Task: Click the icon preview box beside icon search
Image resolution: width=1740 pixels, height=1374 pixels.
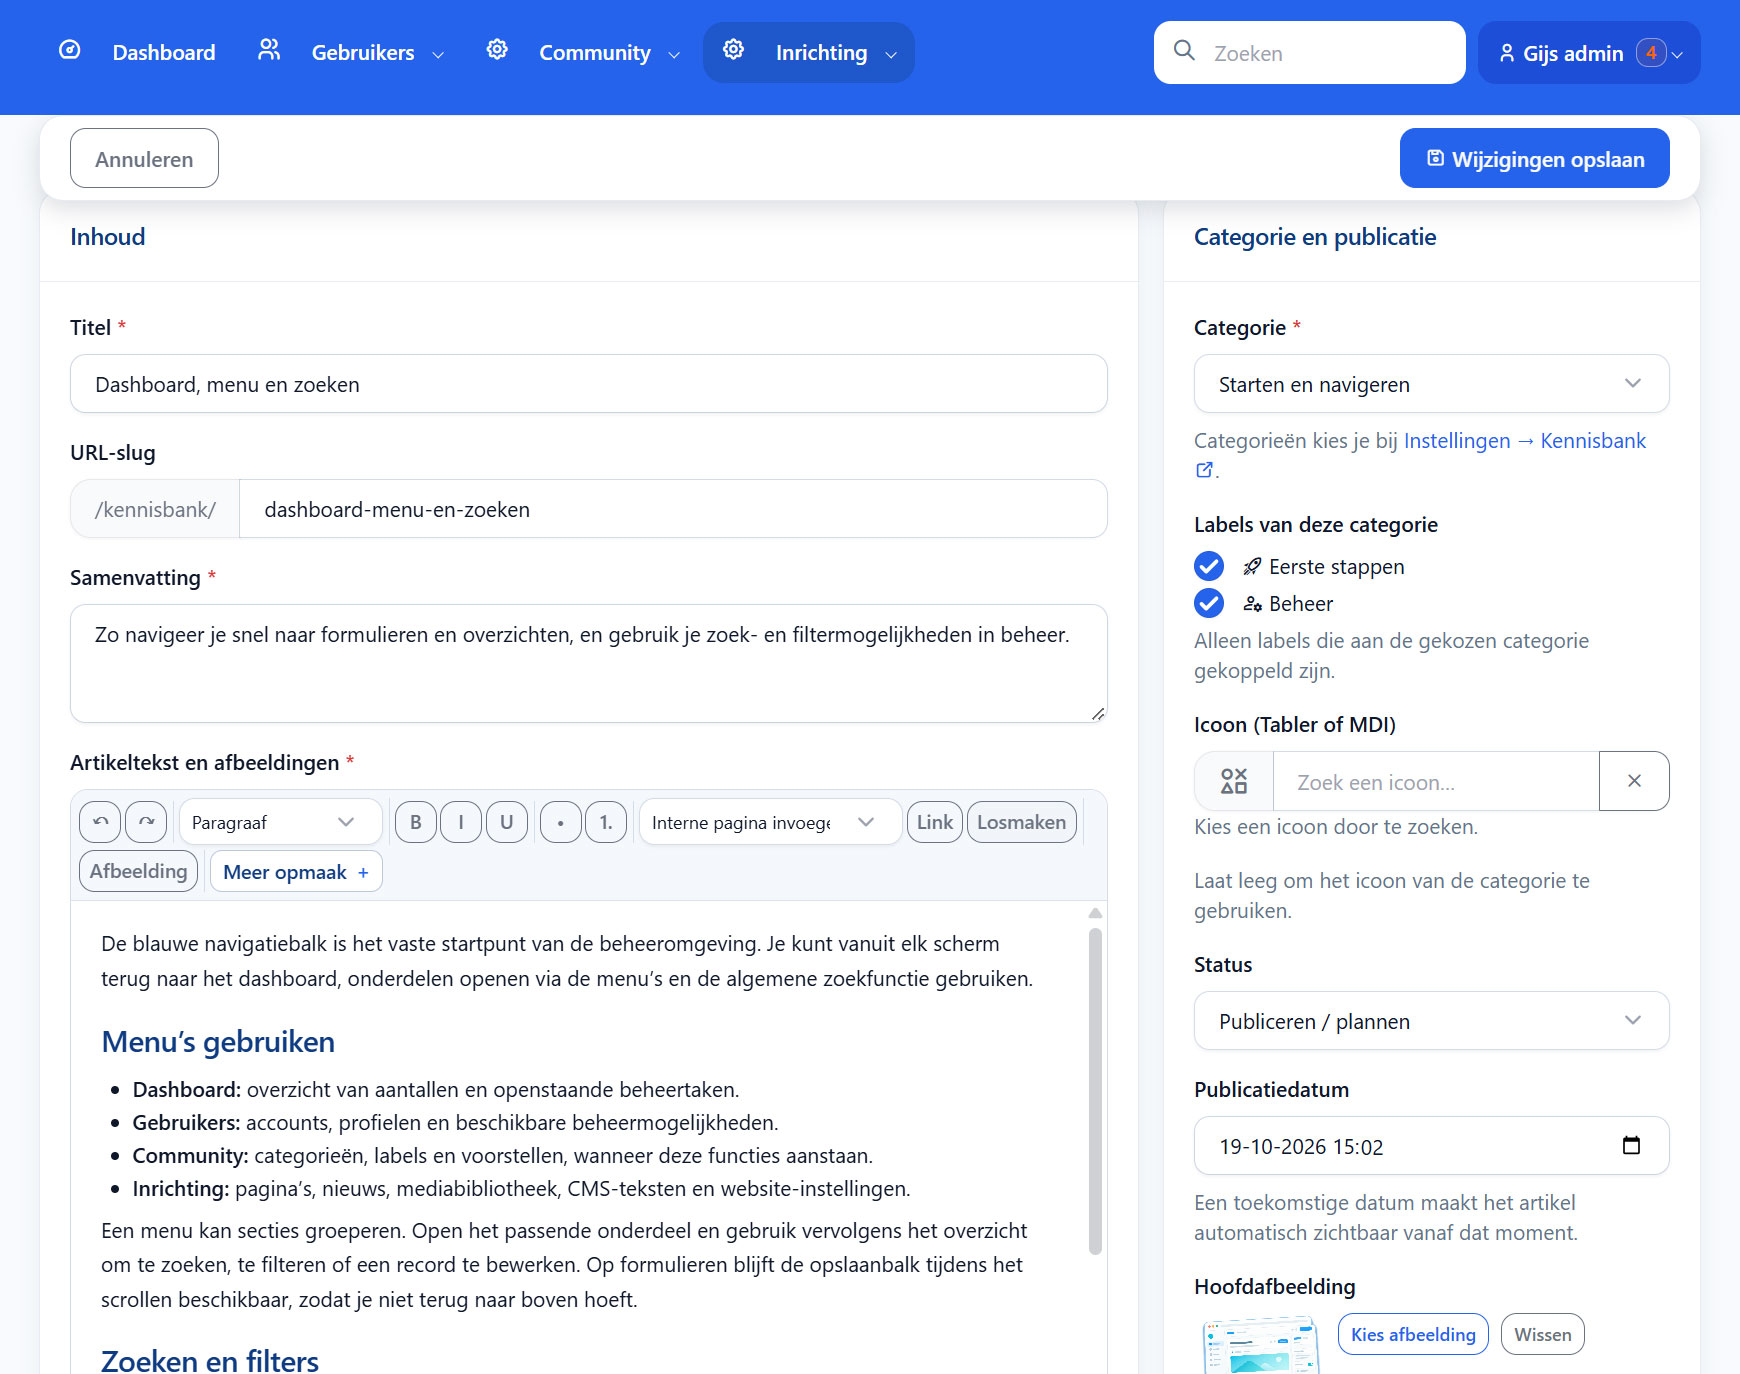Action: point(1234,781)
